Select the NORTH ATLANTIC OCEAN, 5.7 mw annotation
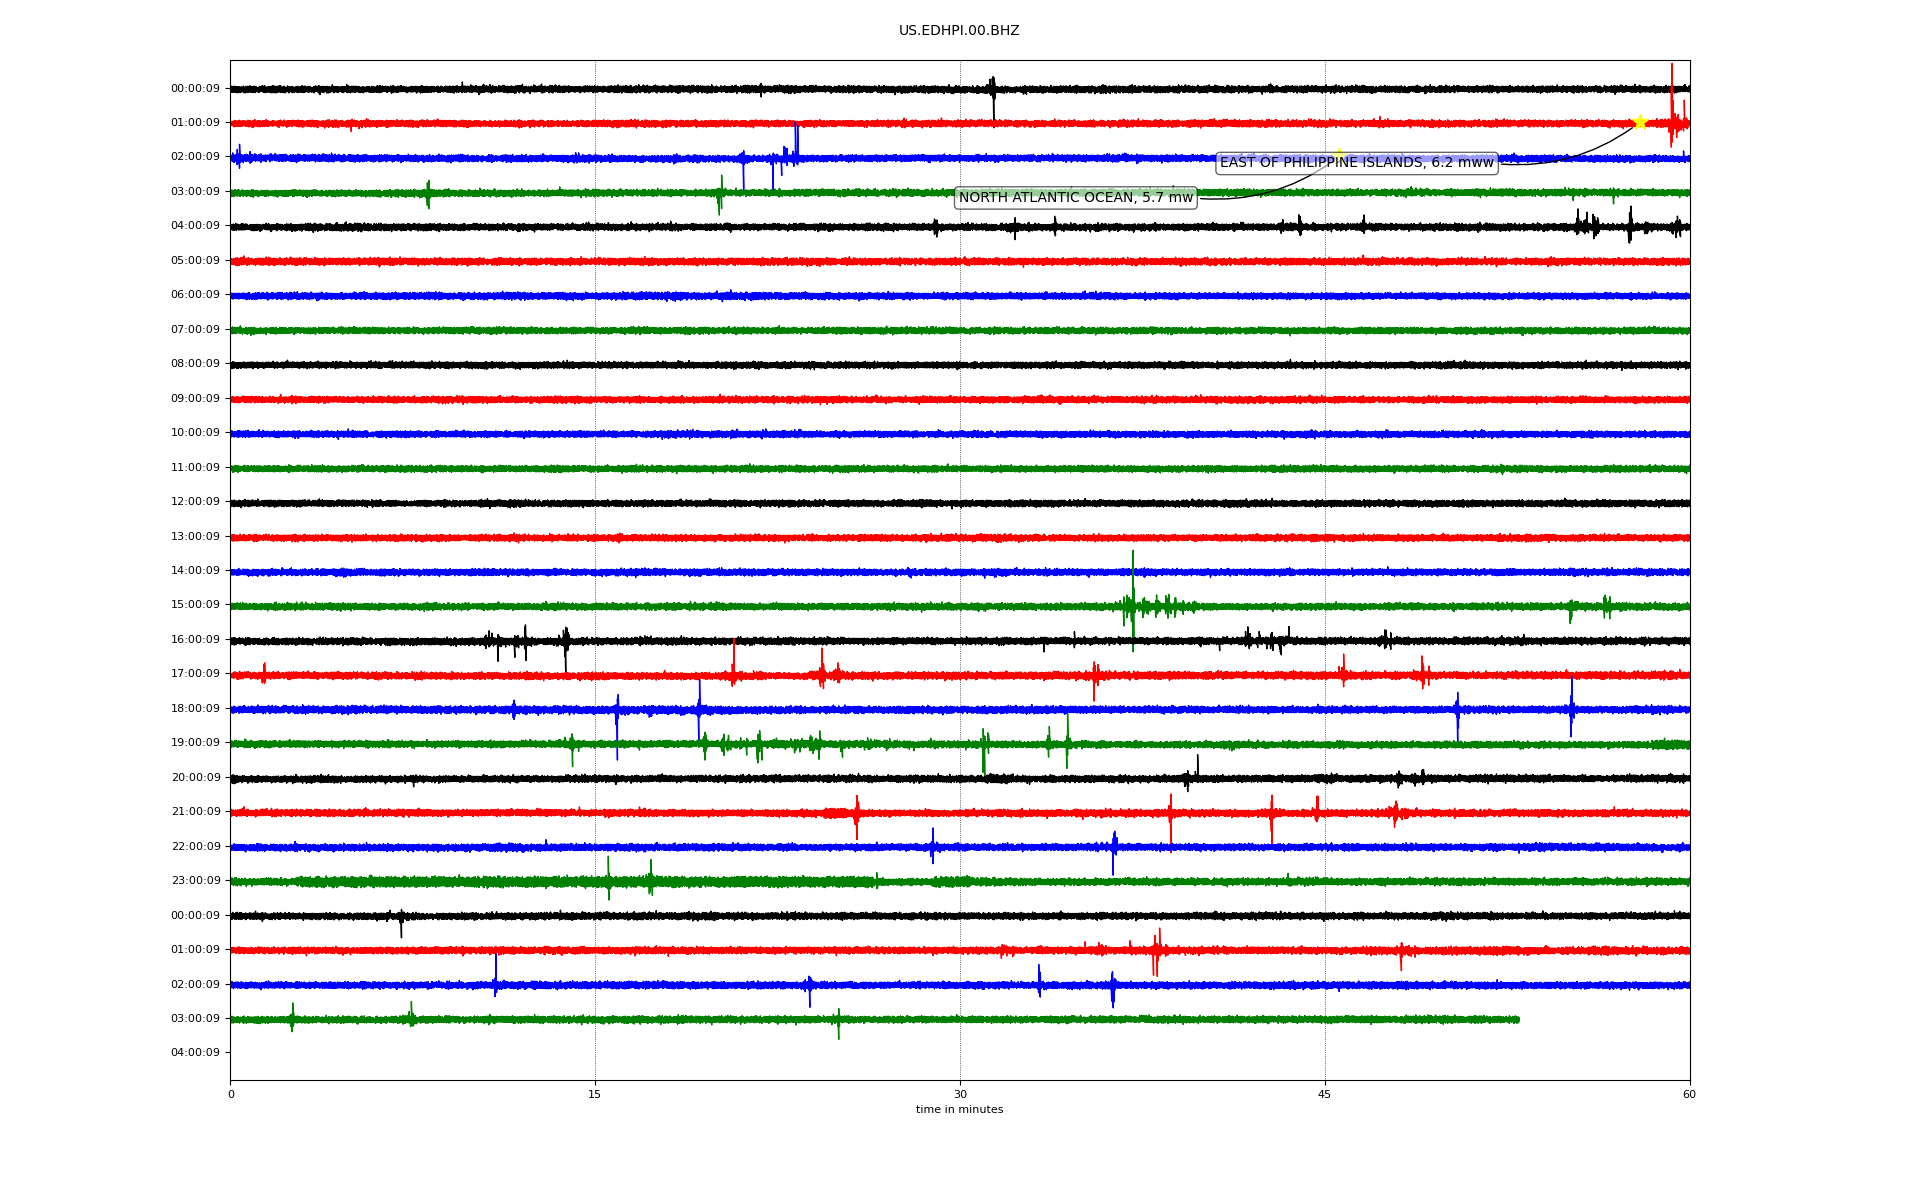The height and width of the screenshot is (1200, 1920). (1076, 198)
